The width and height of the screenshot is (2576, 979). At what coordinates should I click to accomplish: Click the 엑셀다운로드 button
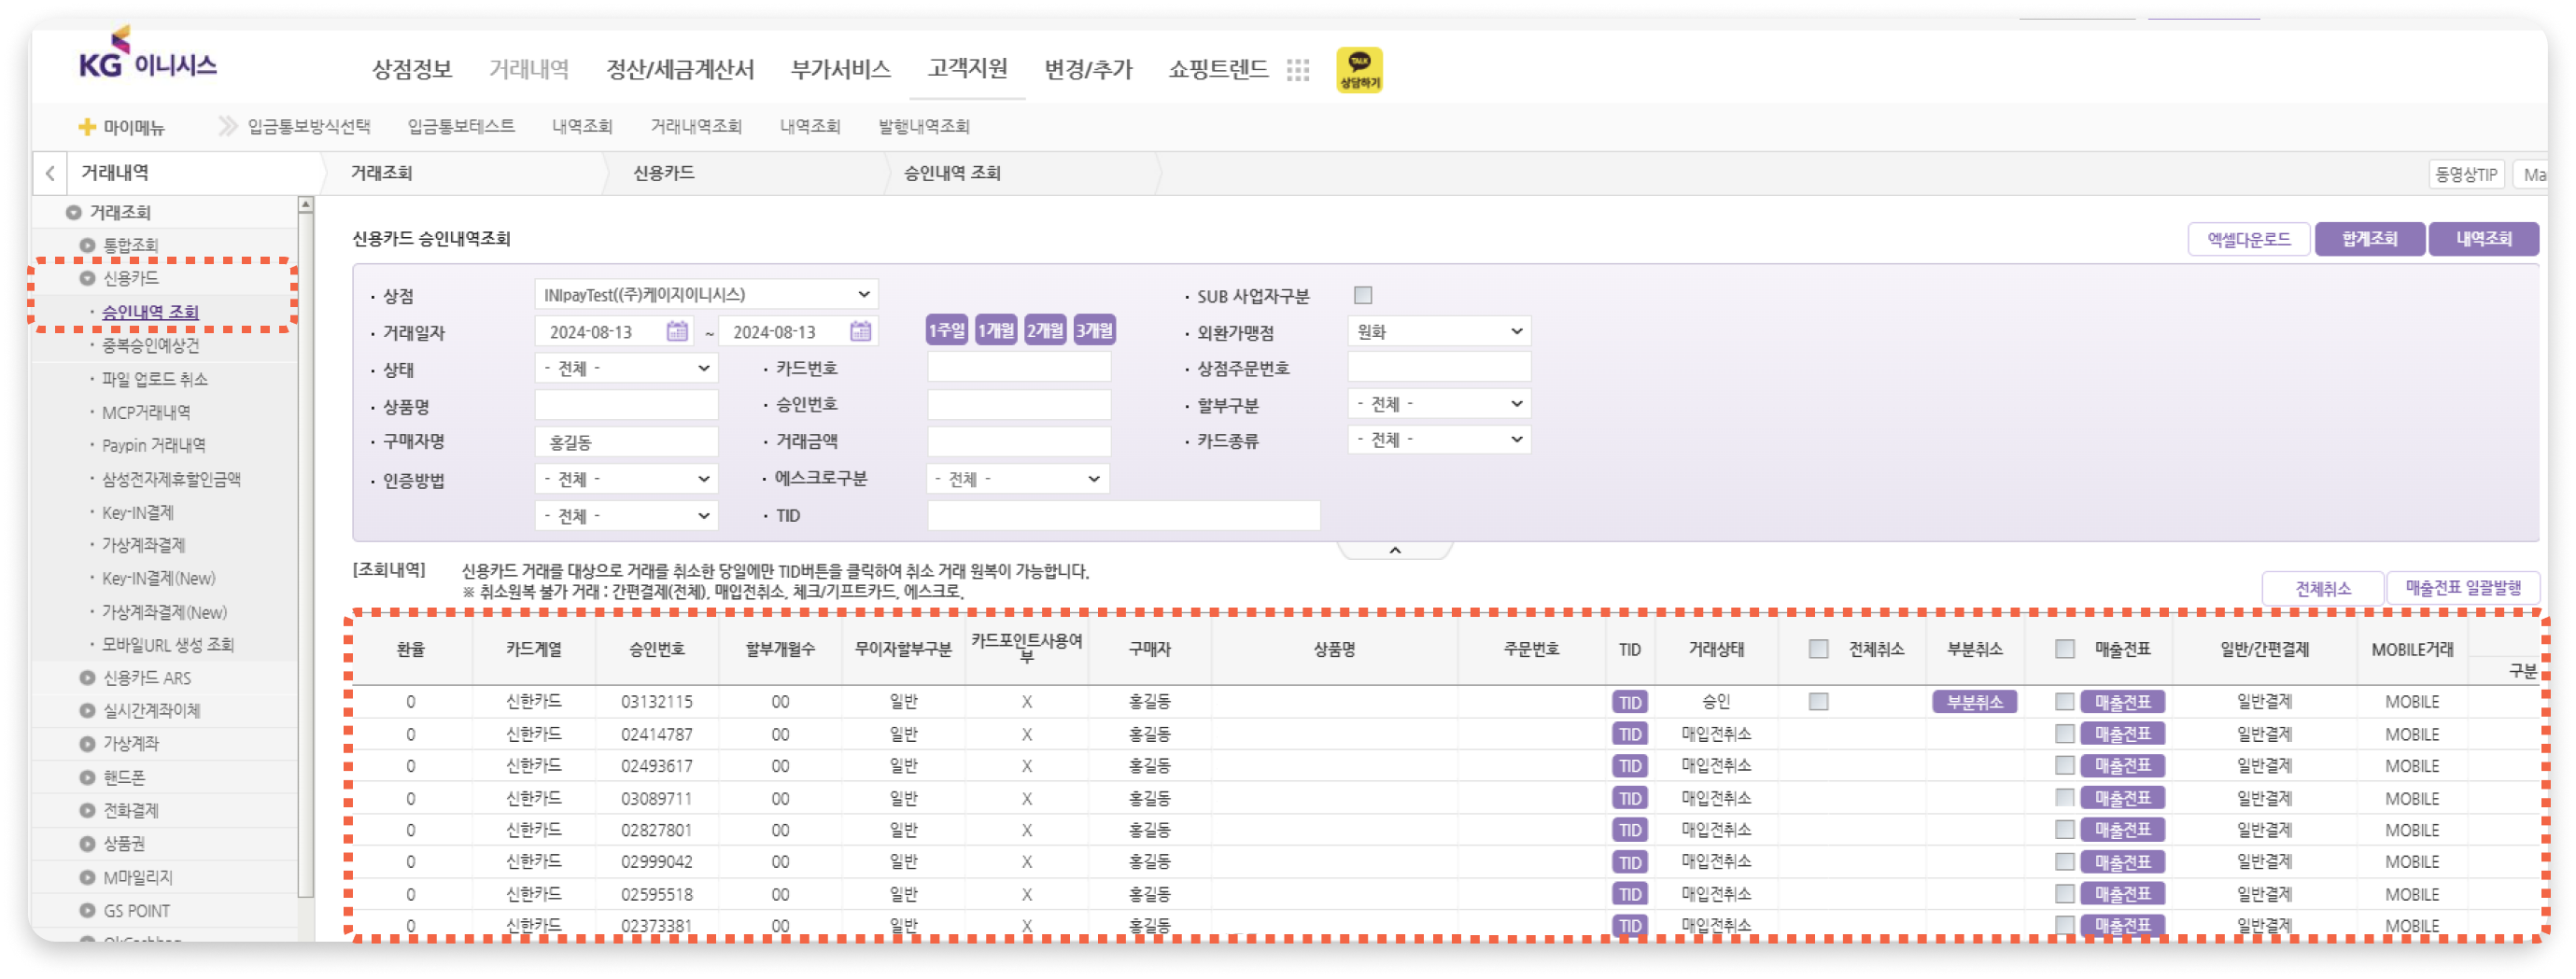[2248, 239]
